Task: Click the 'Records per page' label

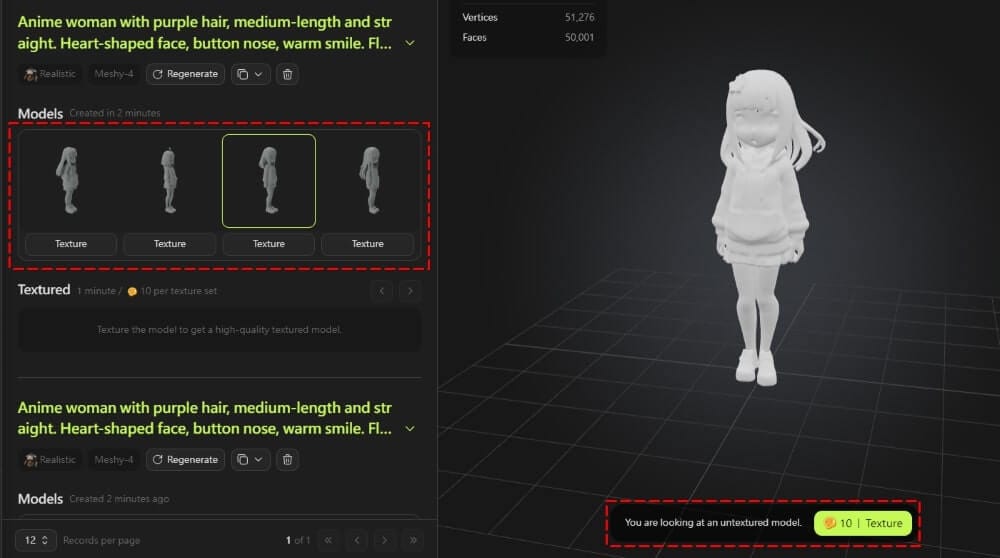Action: pyautogui.click(x=101, y=540)
